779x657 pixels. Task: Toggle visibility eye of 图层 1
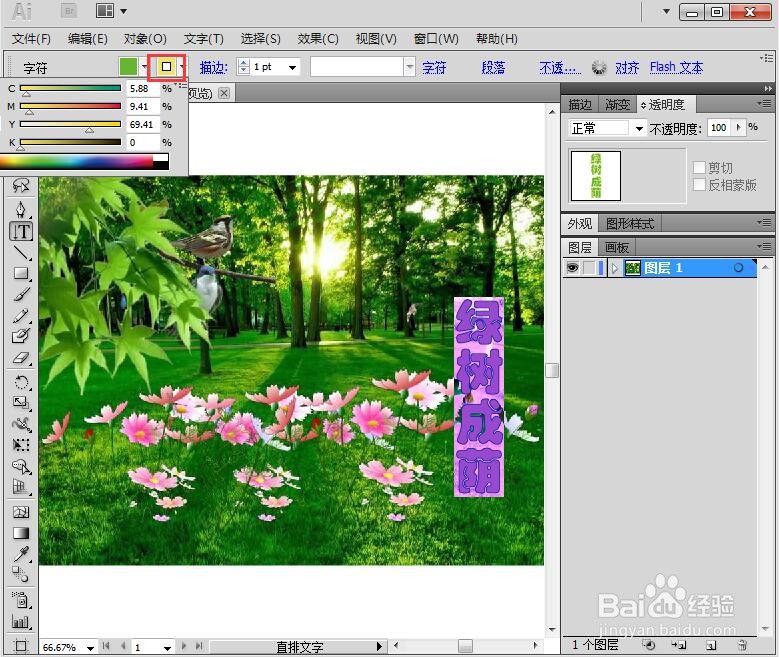click(x=573, y=268)
